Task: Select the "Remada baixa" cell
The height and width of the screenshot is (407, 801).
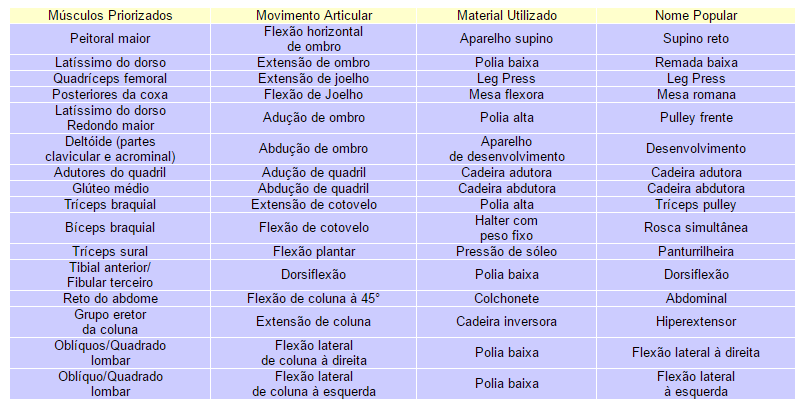Action: (x=696, y=62)
